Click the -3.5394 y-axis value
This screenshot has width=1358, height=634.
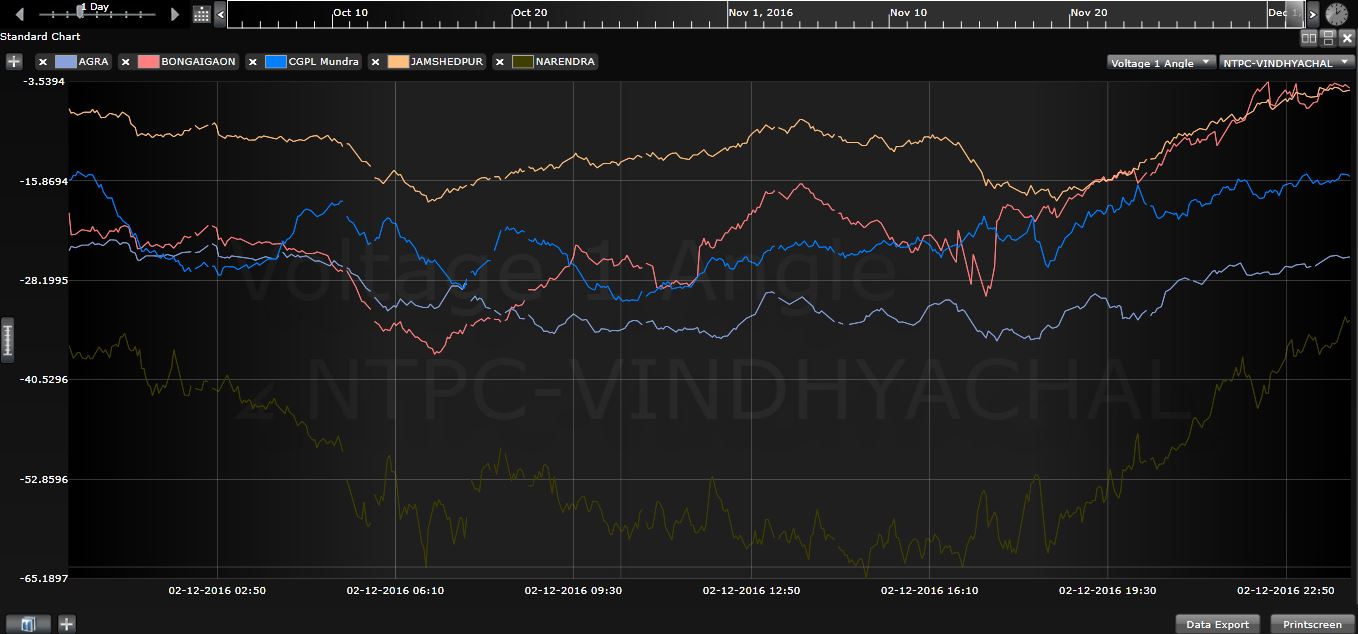(x=43, y=81)
